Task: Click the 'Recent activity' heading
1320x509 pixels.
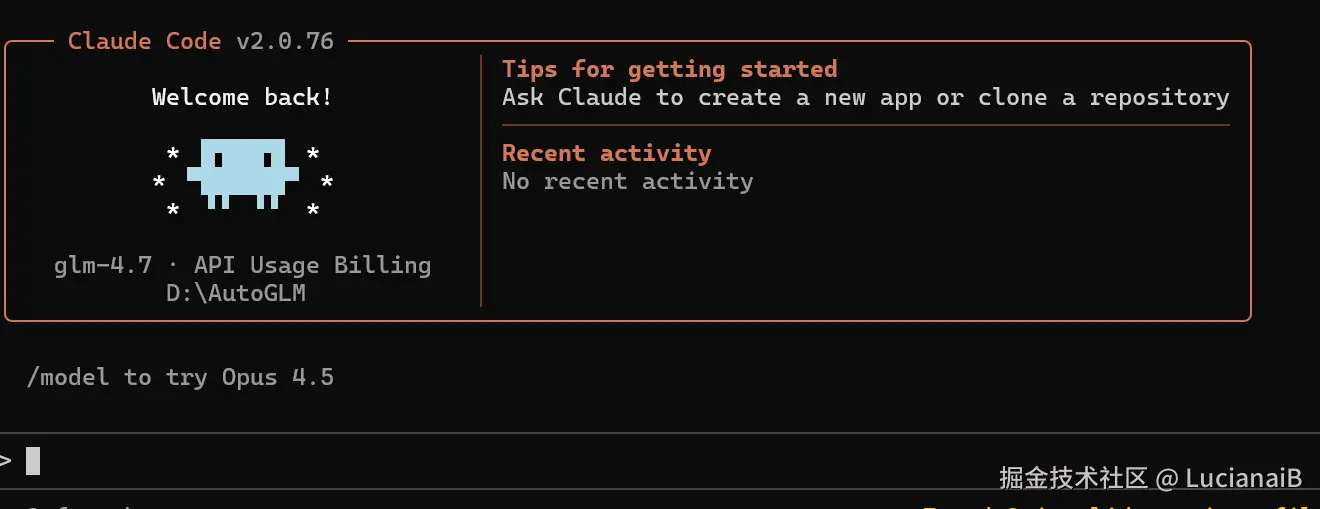Action: (x=606, y=153)
